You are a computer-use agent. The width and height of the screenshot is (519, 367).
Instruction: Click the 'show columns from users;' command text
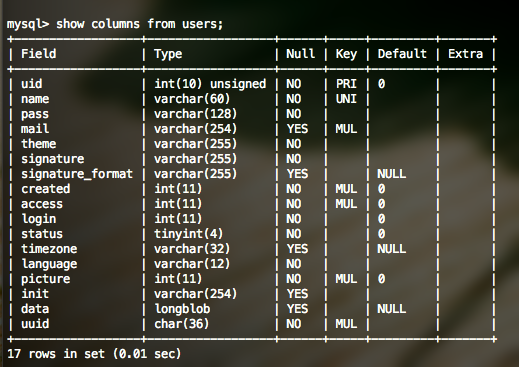pos(140,24)
